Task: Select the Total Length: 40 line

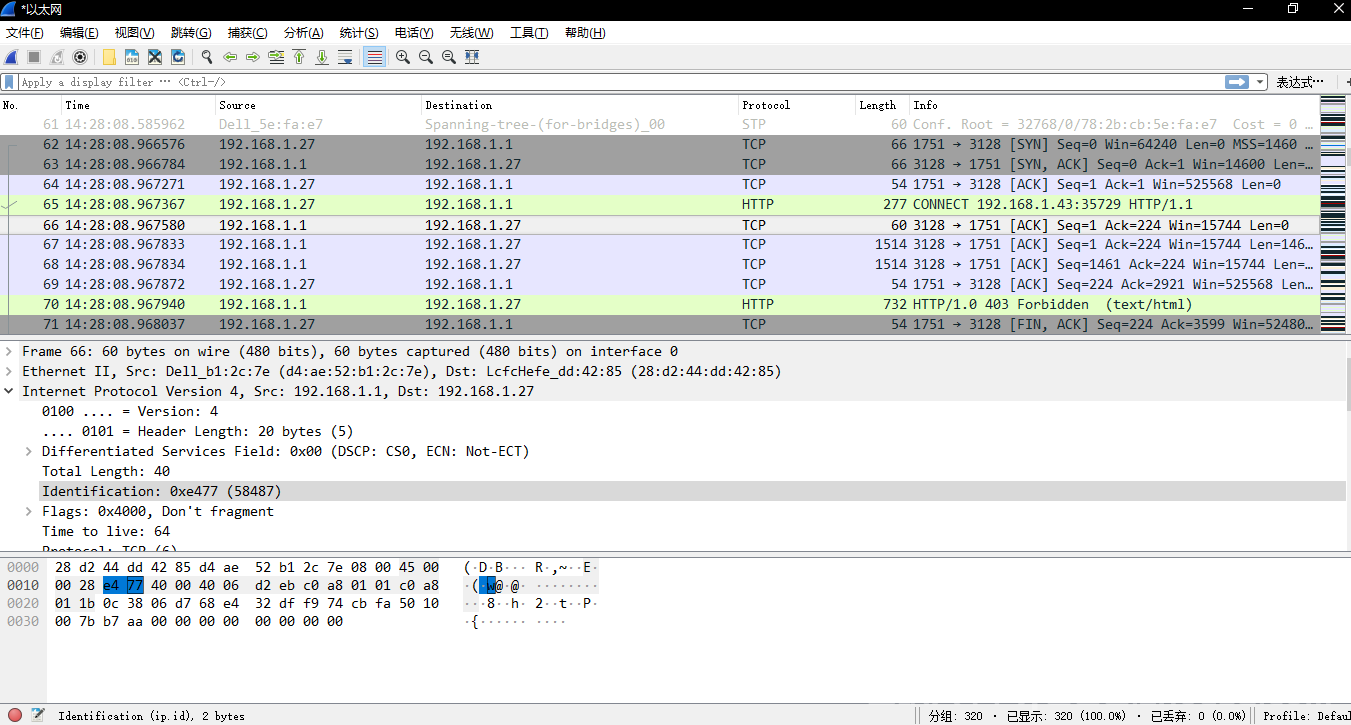Action: (x=106, y=471)
